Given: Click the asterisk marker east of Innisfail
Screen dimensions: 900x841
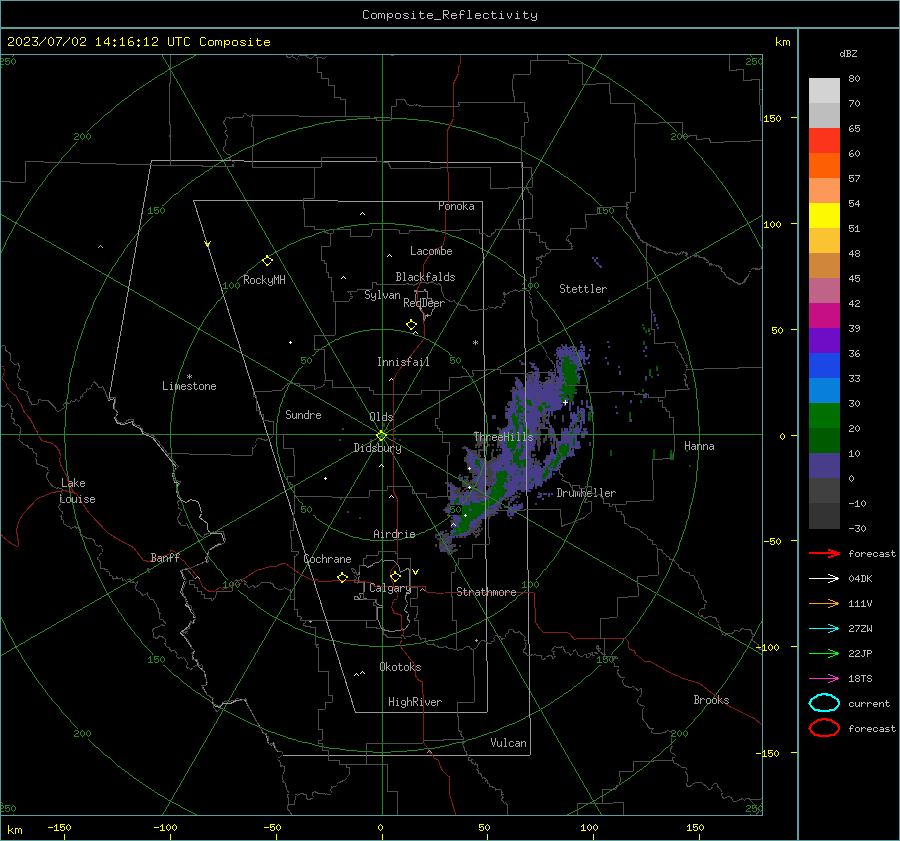Looking at the screenshot, I should coord(475,343).
